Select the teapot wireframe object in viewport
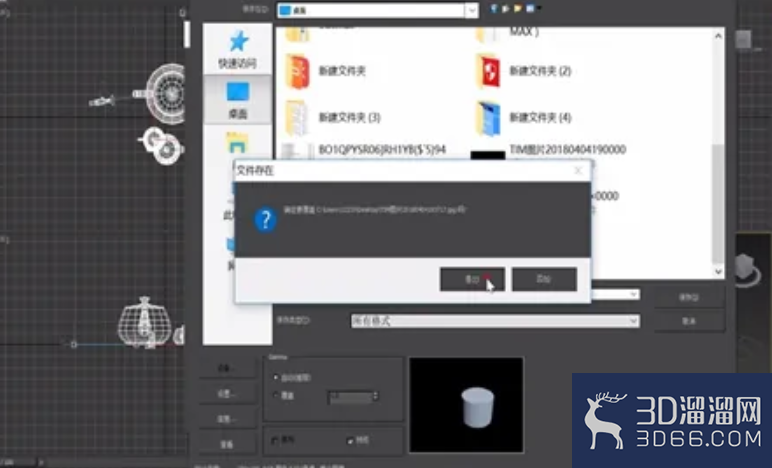The width and height of the screenshot is (772, 468). (x=144, y=322)
